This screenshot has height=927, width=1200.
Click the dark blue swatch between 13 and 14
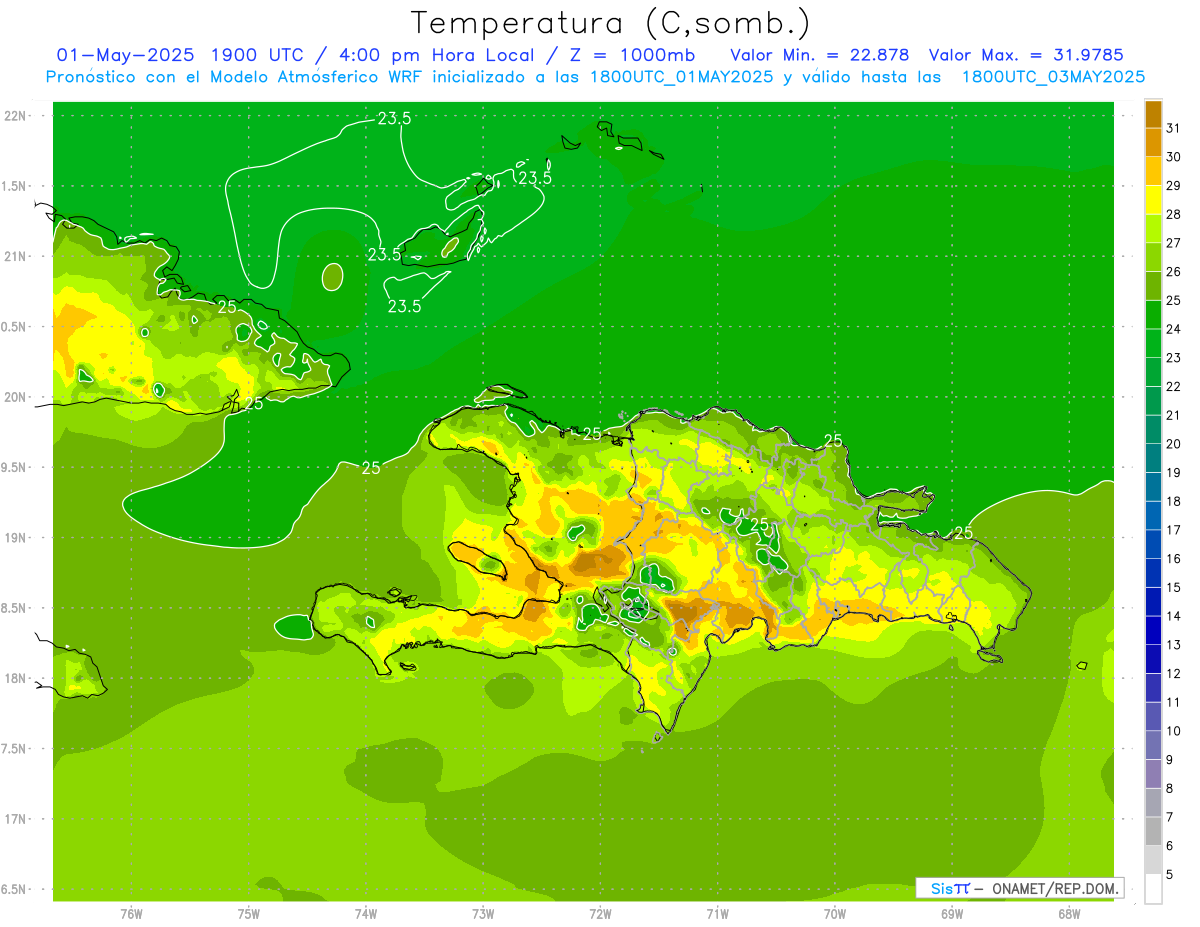point(1153,630)
